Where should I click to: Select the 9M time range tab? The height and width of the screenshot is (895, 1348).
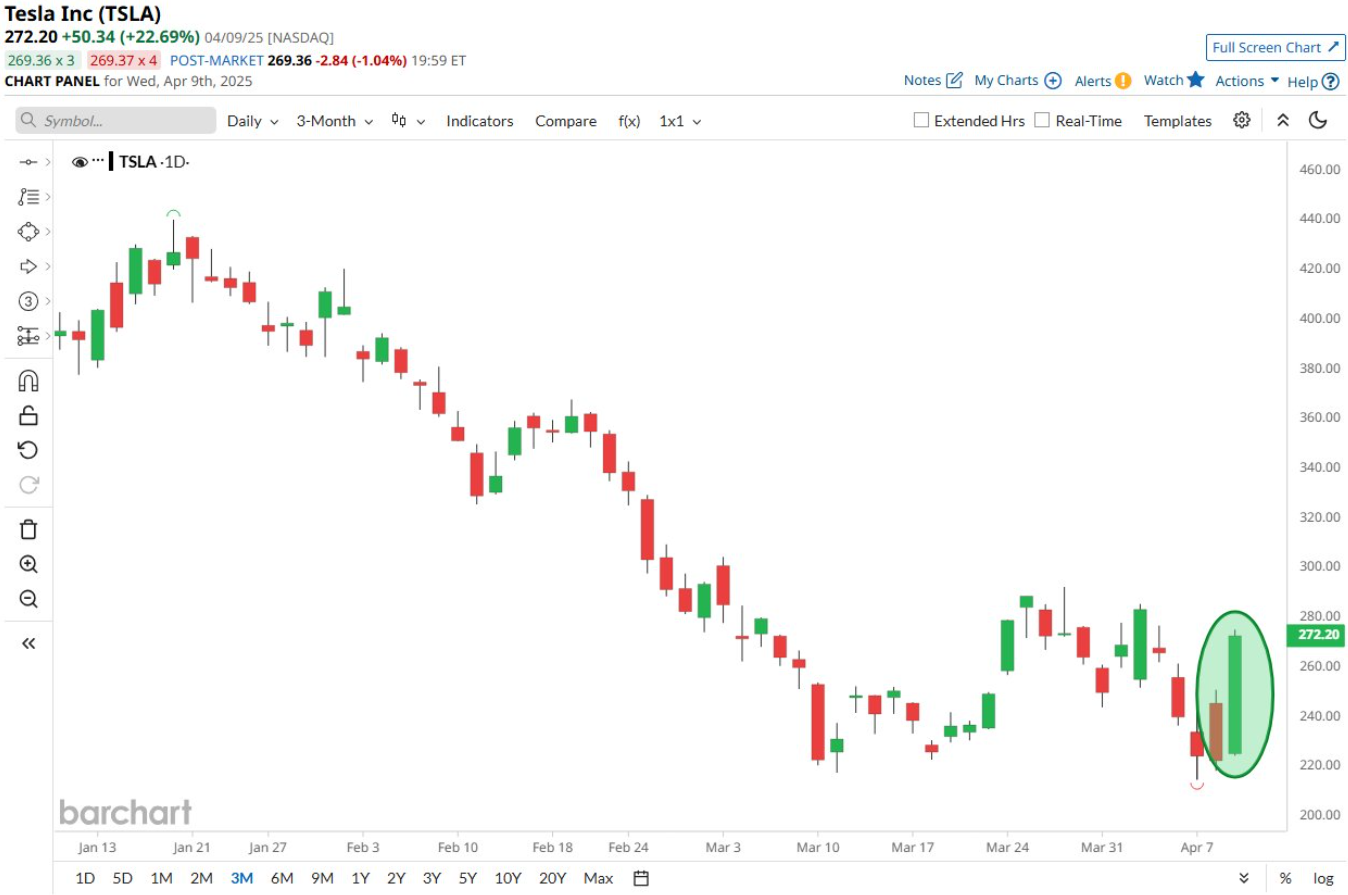(322, 878)
